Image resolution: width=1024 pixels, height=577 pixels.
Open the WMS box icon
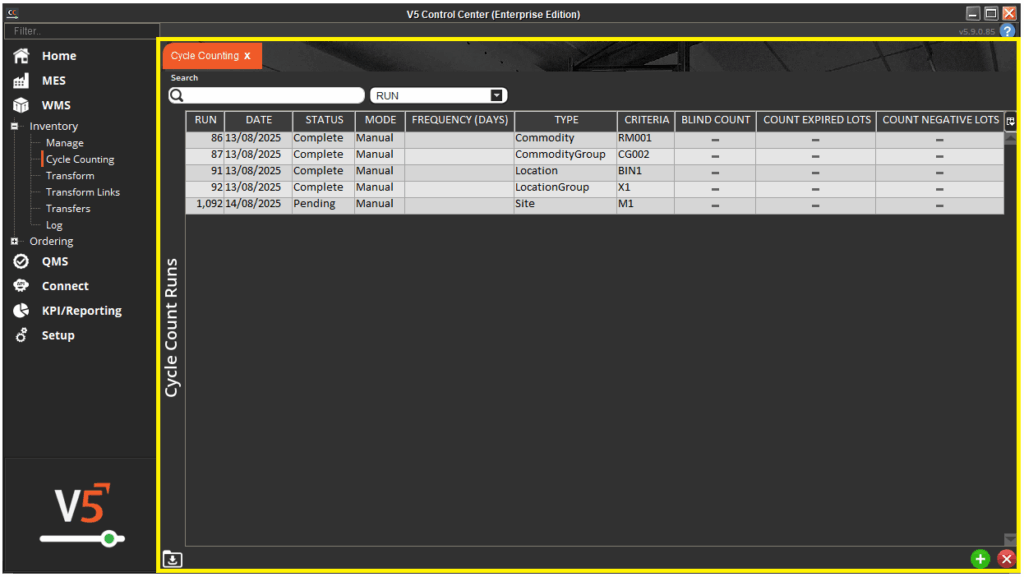click(21, 105)
